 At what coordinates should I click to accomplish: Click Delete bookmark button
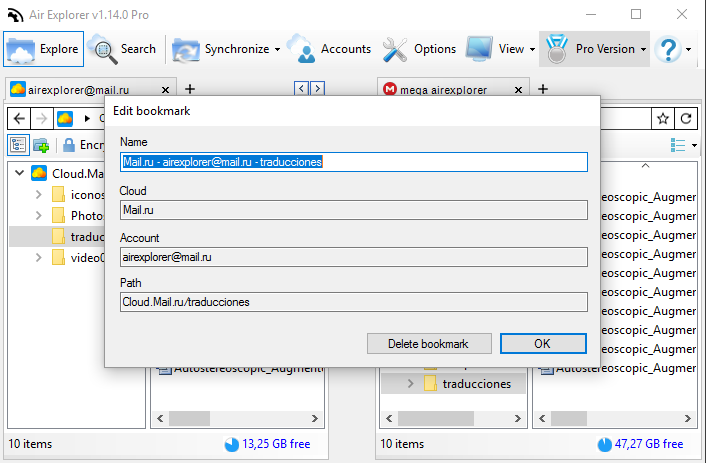coord(429,344)
